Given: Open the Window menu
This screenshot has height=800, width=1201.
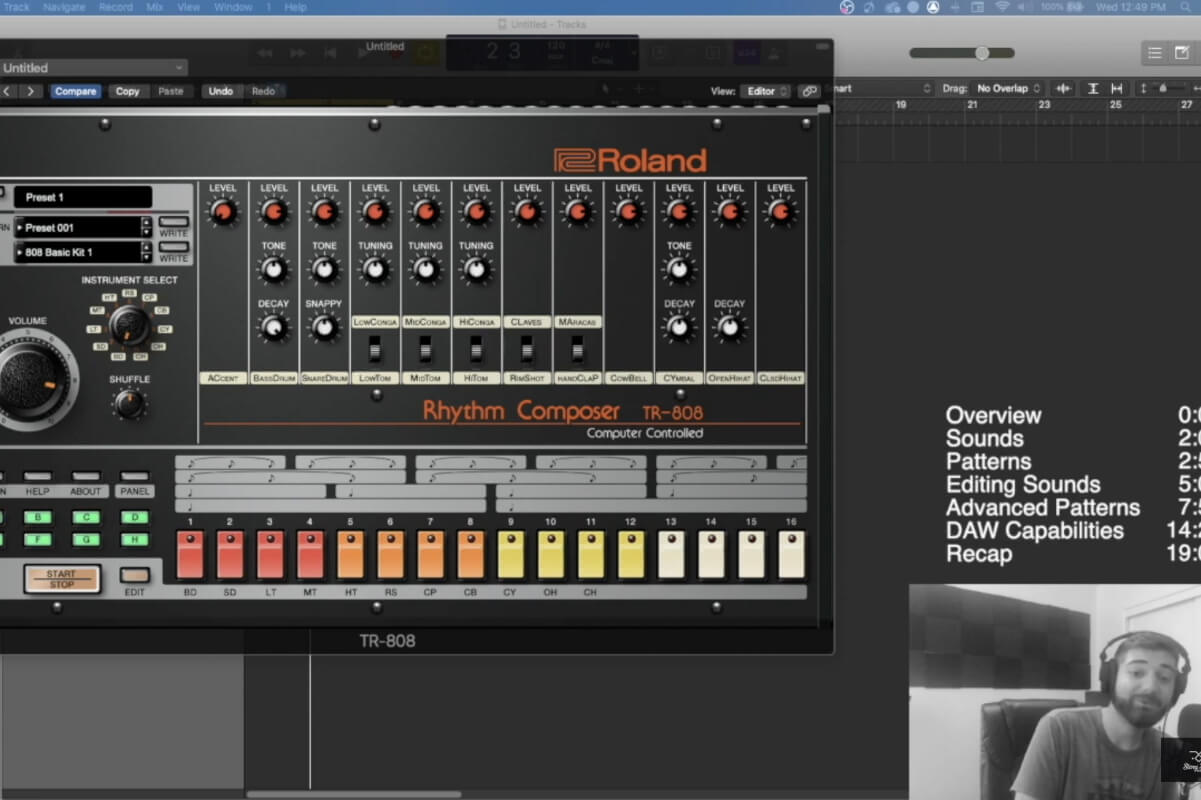Looking at the screenshot, I should (233, 7).
